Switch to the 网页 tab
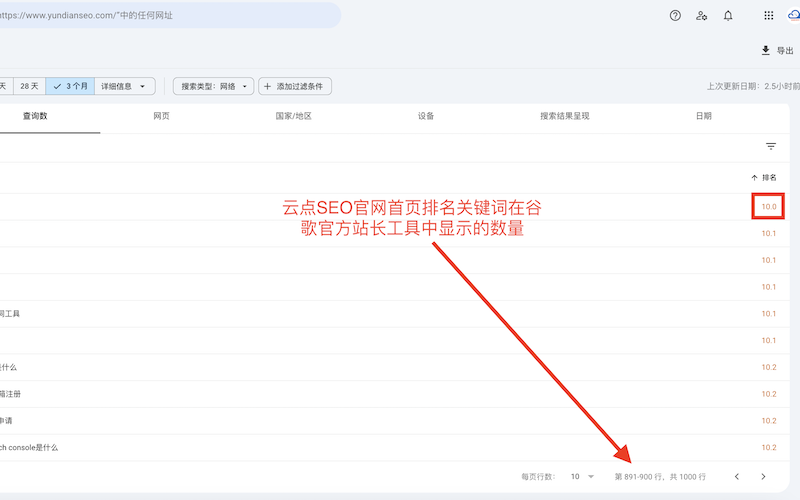Viewport: 800px width, 500px height. (161, 116)
